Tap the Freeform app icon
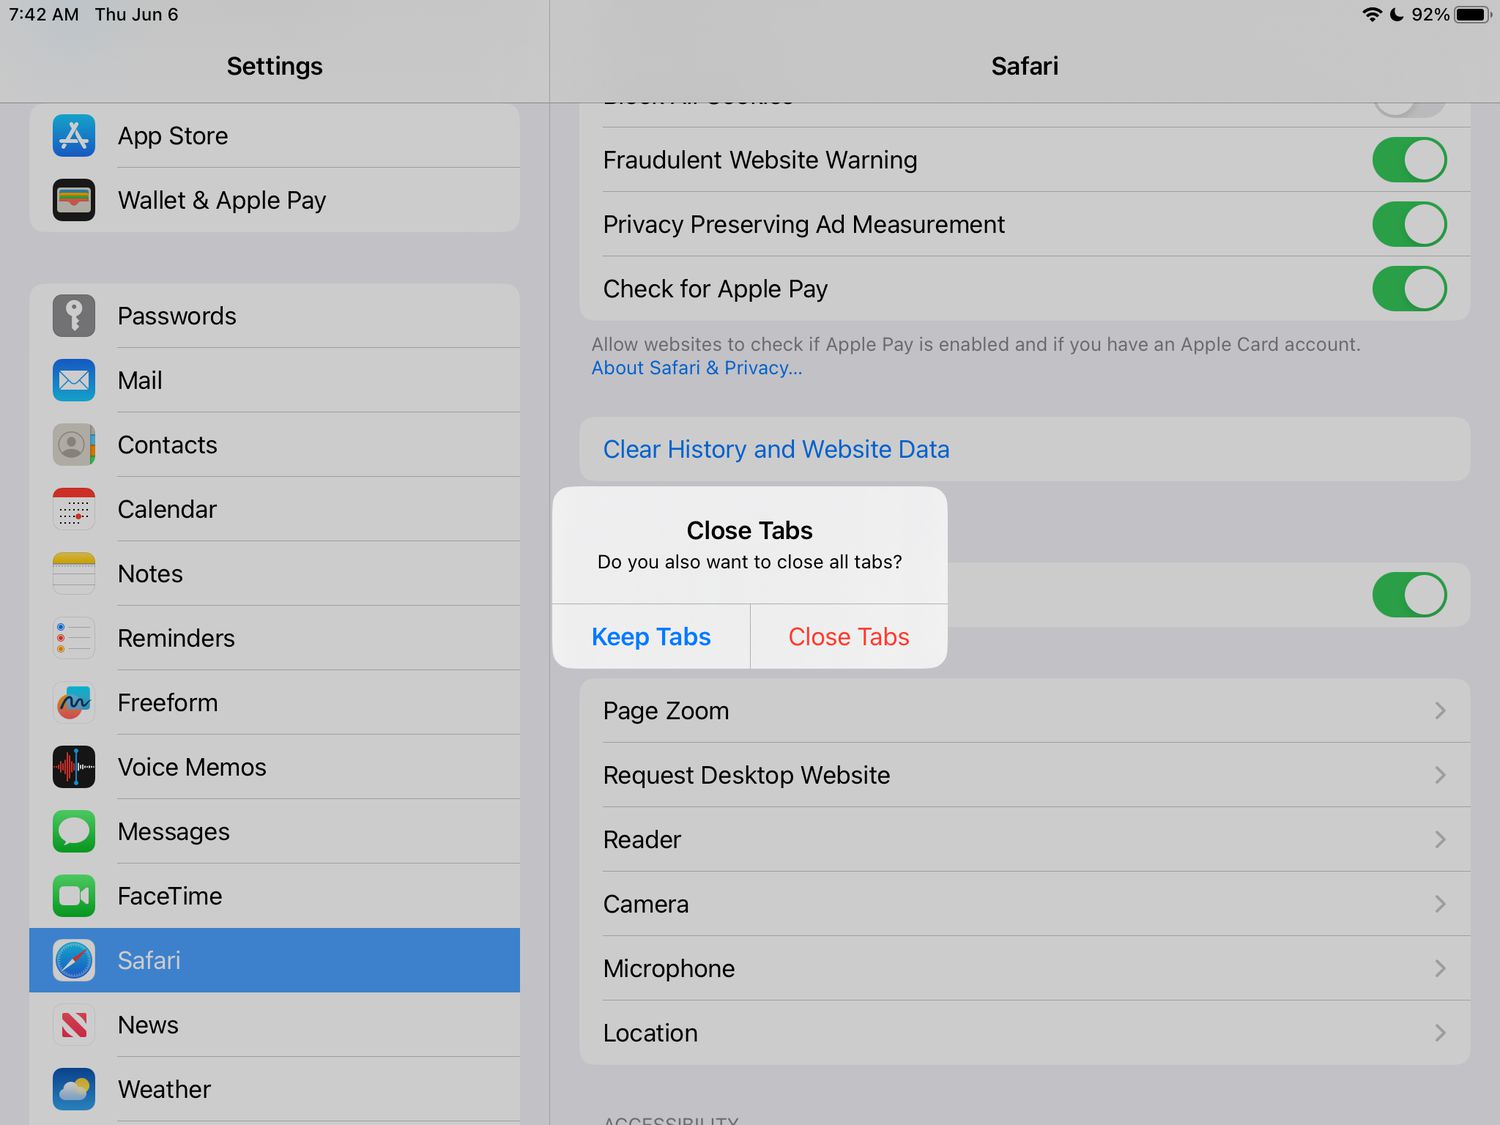Viewport: 1500px width, 1125px height. tap(74, 703)
